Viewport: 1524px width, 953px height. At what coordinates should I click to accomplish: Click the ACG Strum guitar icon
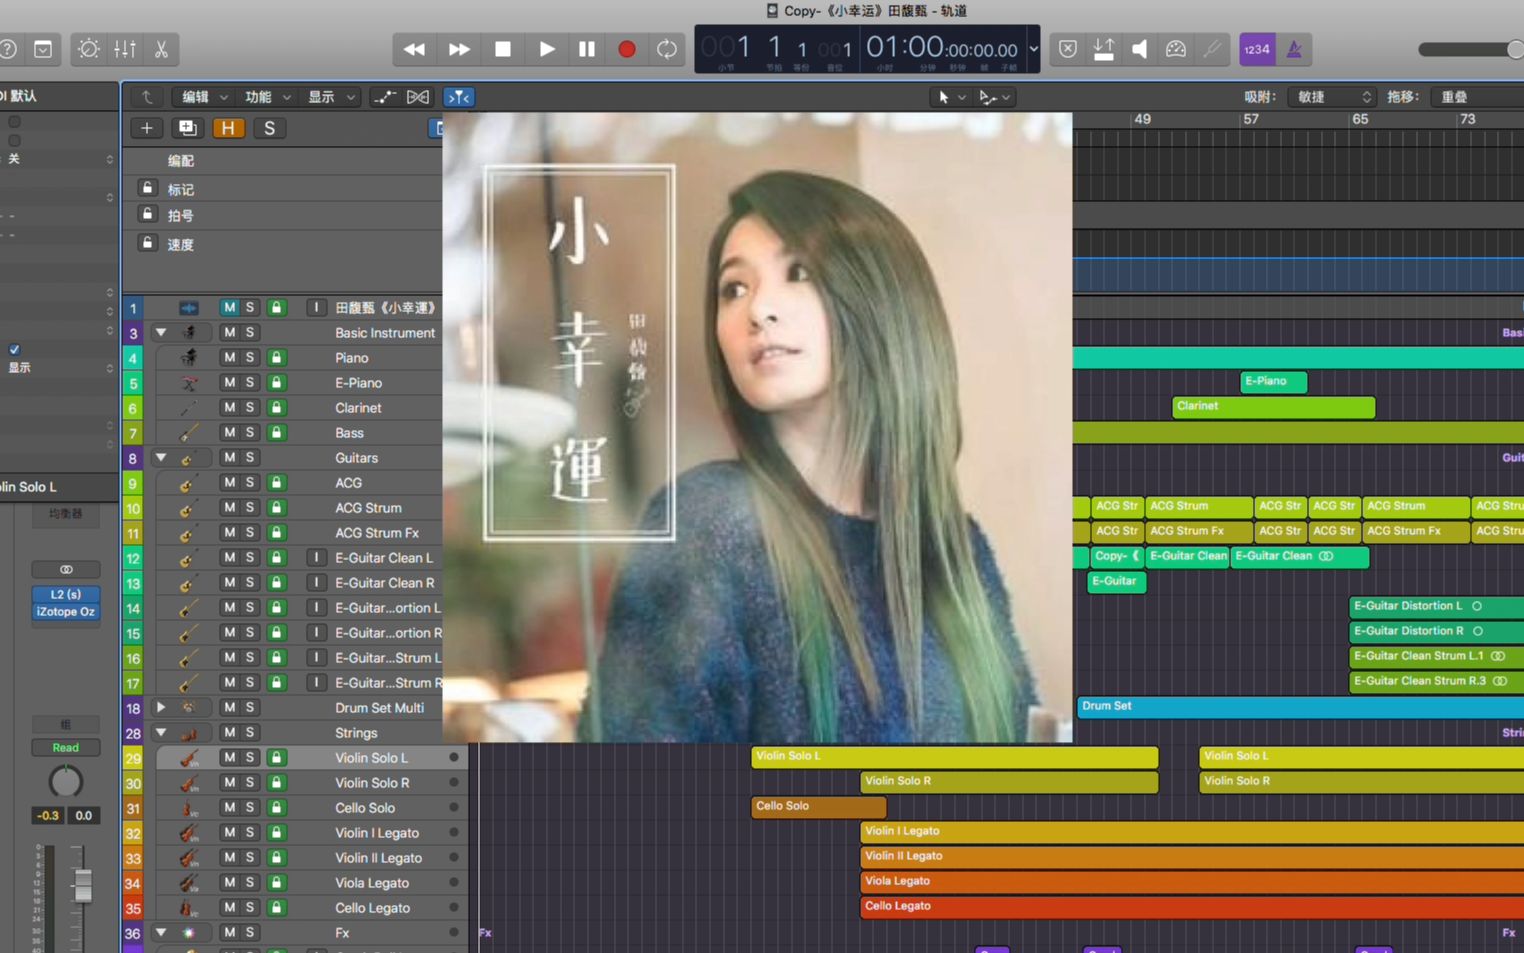188,508
